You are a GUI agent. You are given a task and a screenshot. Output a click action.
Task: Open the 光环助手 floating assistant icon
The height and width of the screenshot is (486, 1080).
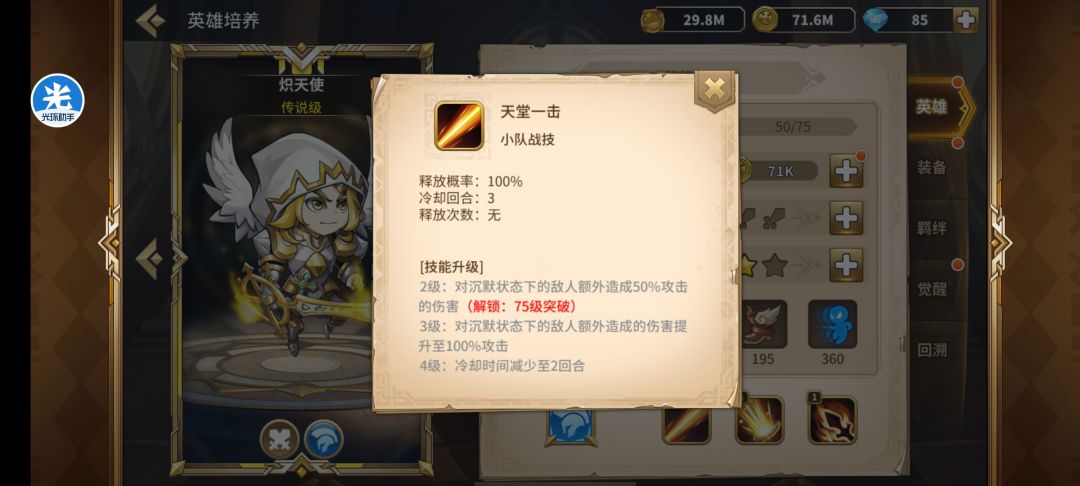click(57, 101)
